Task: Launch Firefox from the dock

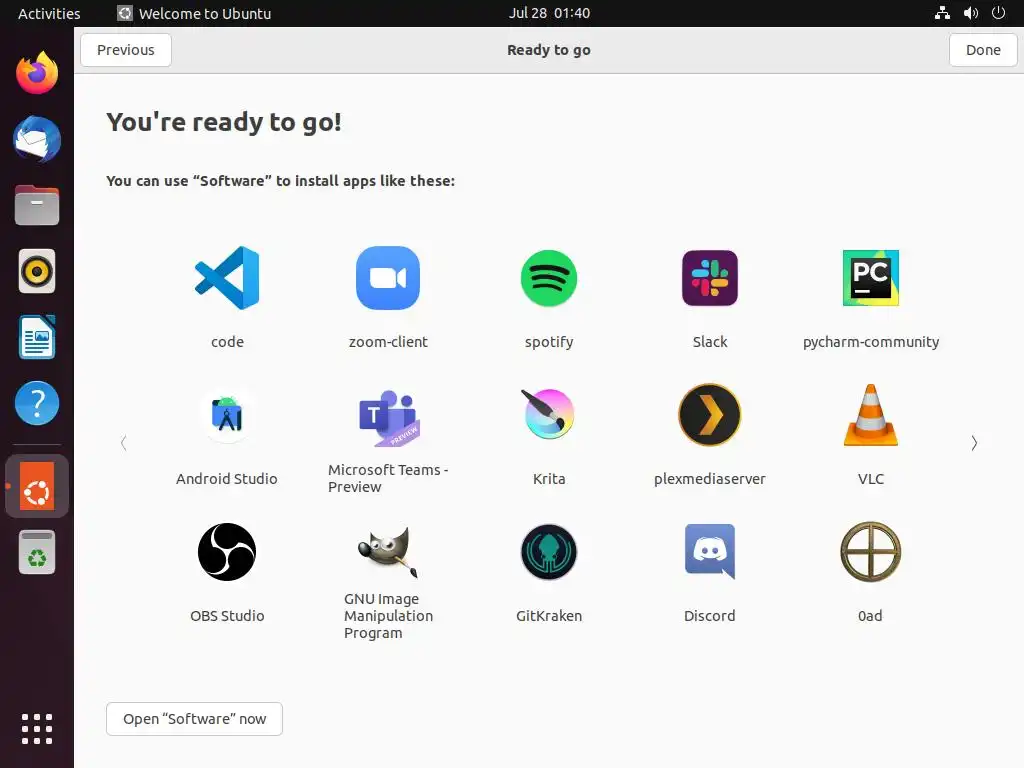Action: (x=37, y=73)
